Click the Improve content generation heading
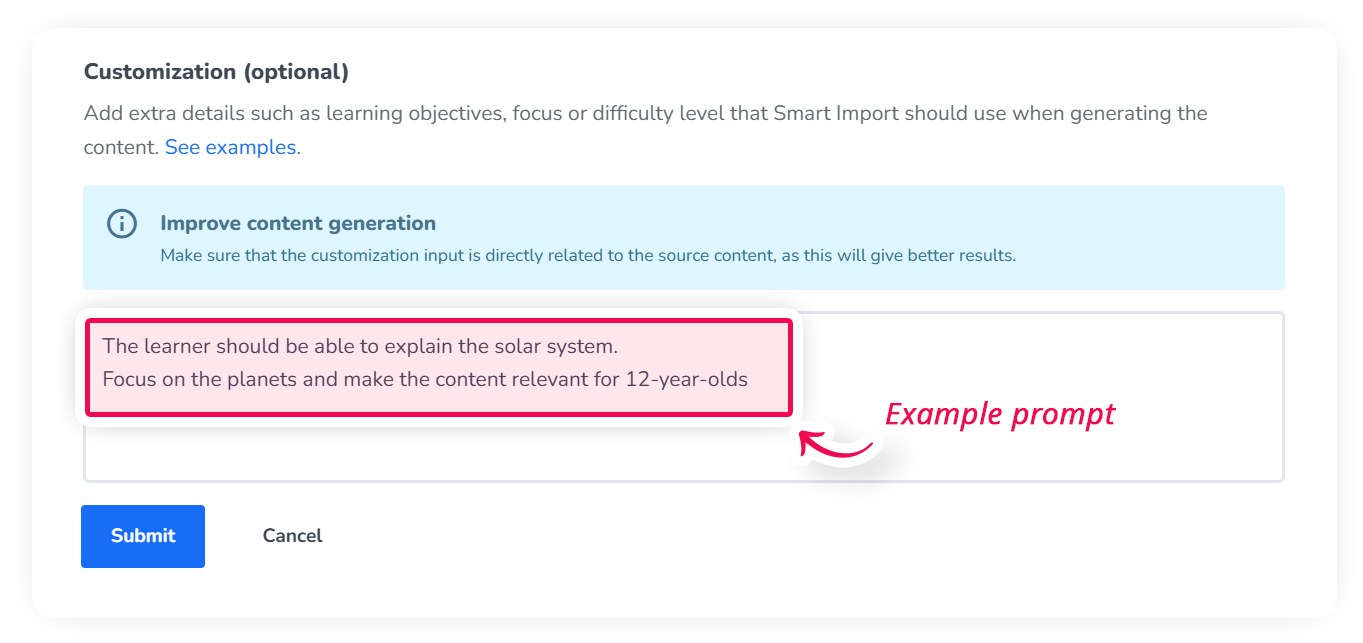The width and height of the screenshot is (1363, 643). pyautogui.click(x=298, y=223)
